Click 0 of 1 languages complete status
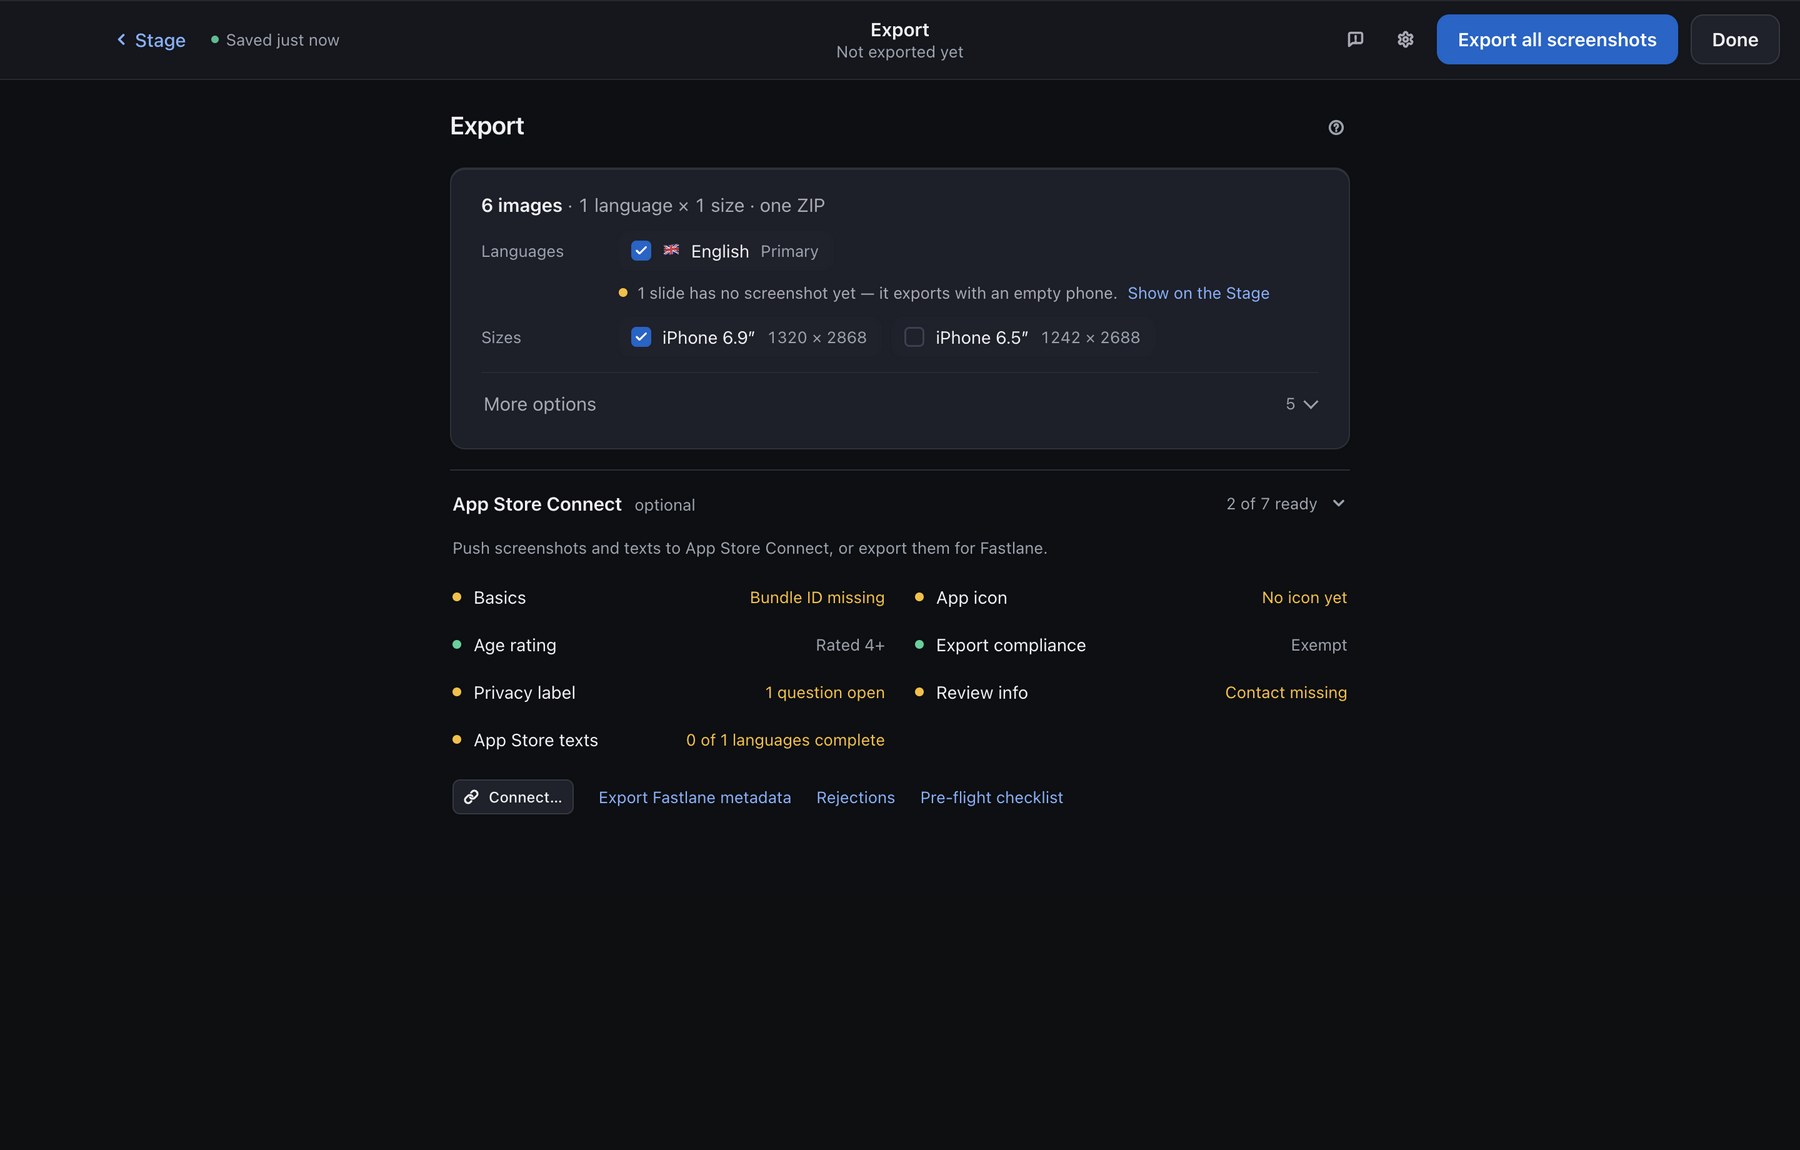1800x1150 pixels. pos(785,740)
